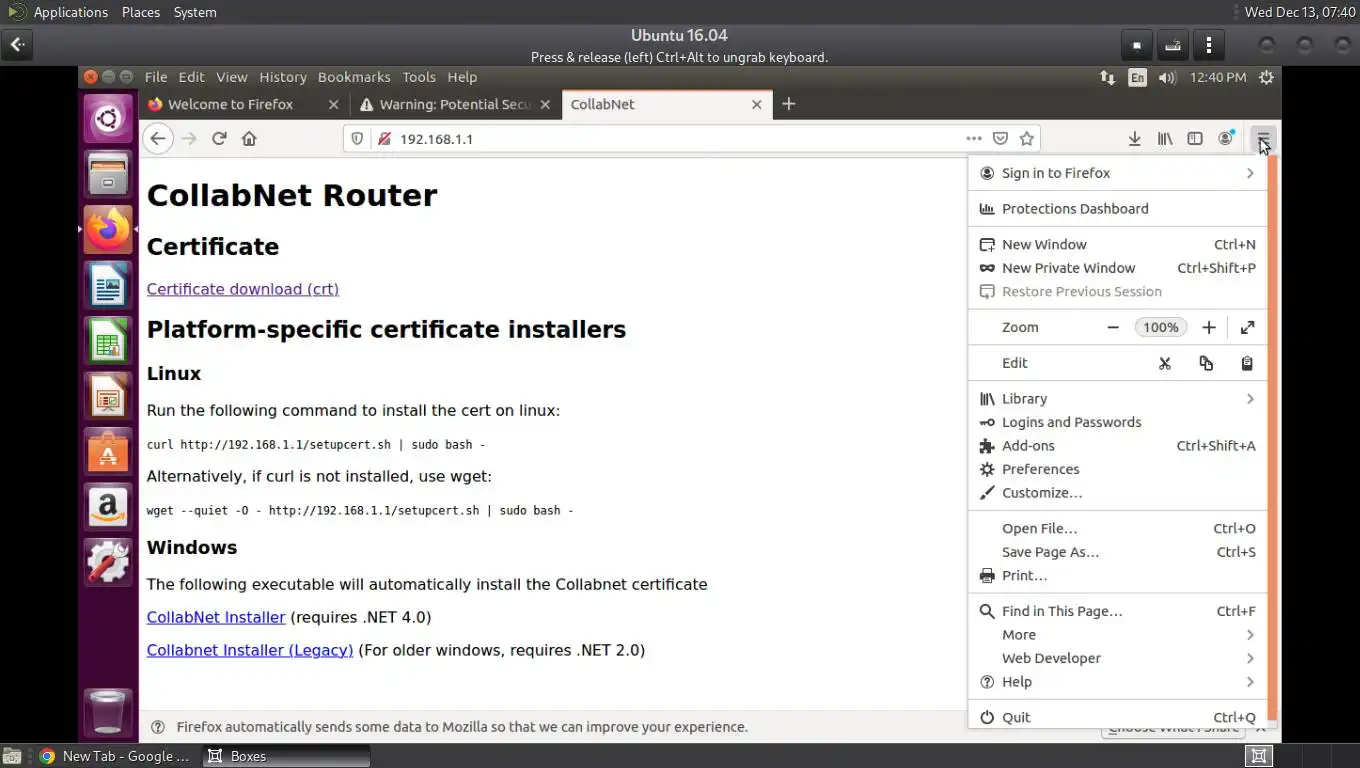Launch LibreOffice Writer from the Ubuntu launcher
The image size is (1360, 768).
coord(108,285)
